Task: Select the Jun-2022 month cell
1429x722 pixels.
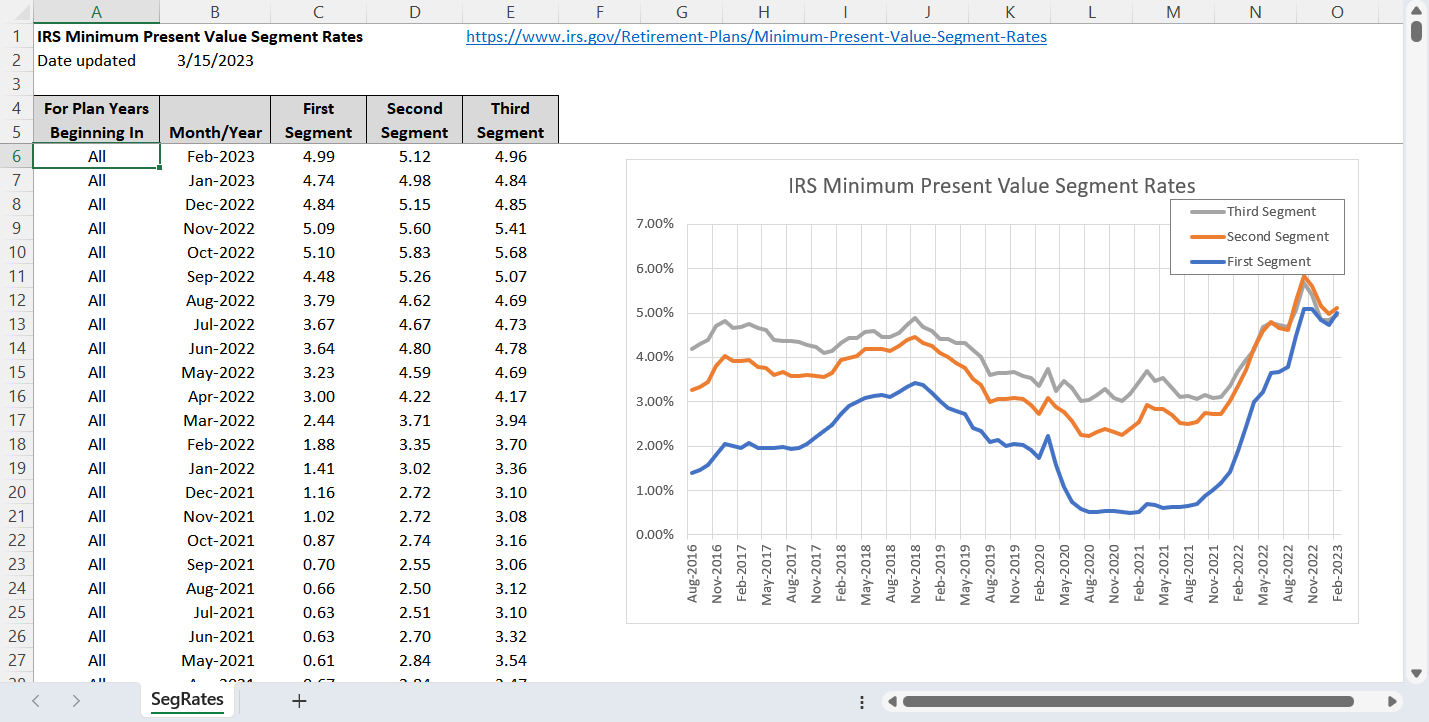Action: click(215, 349)
